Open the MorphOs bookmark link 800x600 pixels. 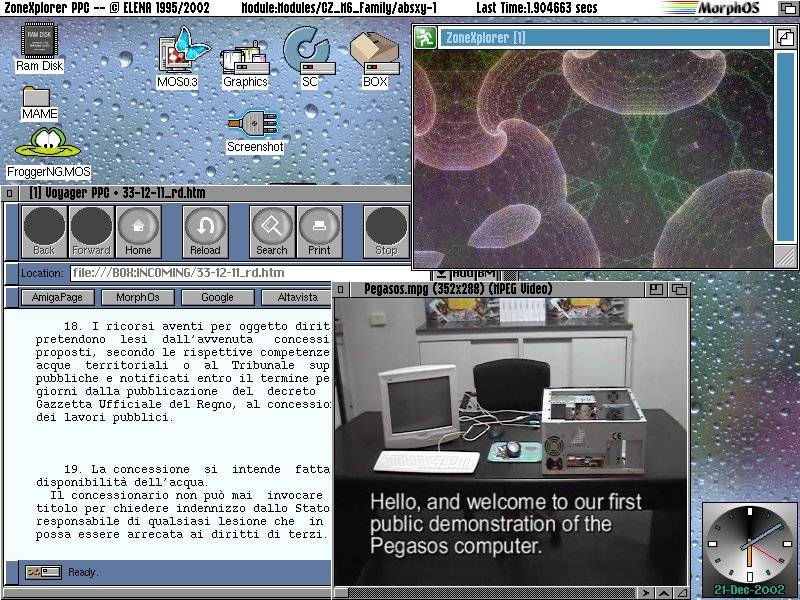pyautogui.click(x=138, y=297)
